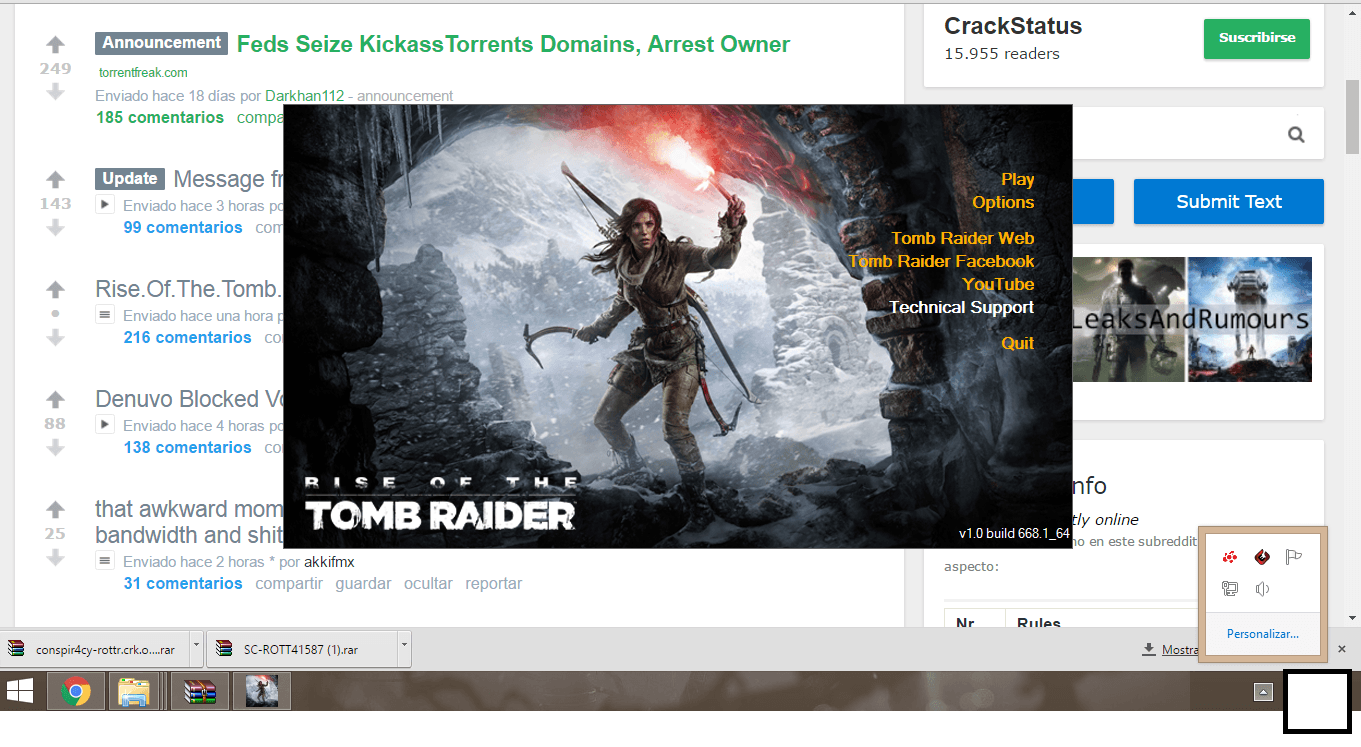Show hidden tray icons arrow
The width and height of the screenshot is (1361, 747).
1264,692
